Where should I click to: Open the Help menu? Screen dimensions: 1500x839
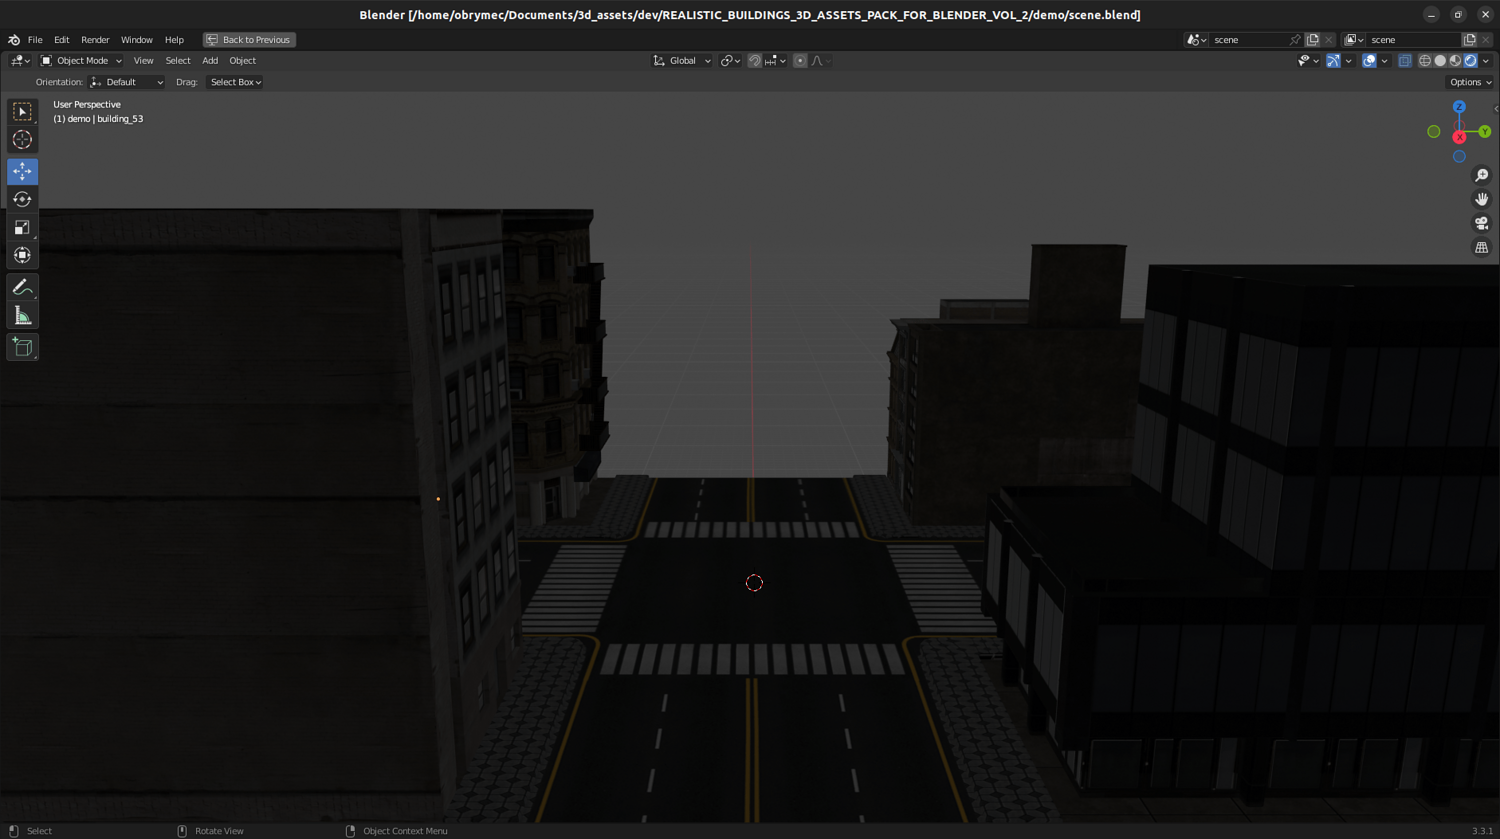(x=174, y=40)
